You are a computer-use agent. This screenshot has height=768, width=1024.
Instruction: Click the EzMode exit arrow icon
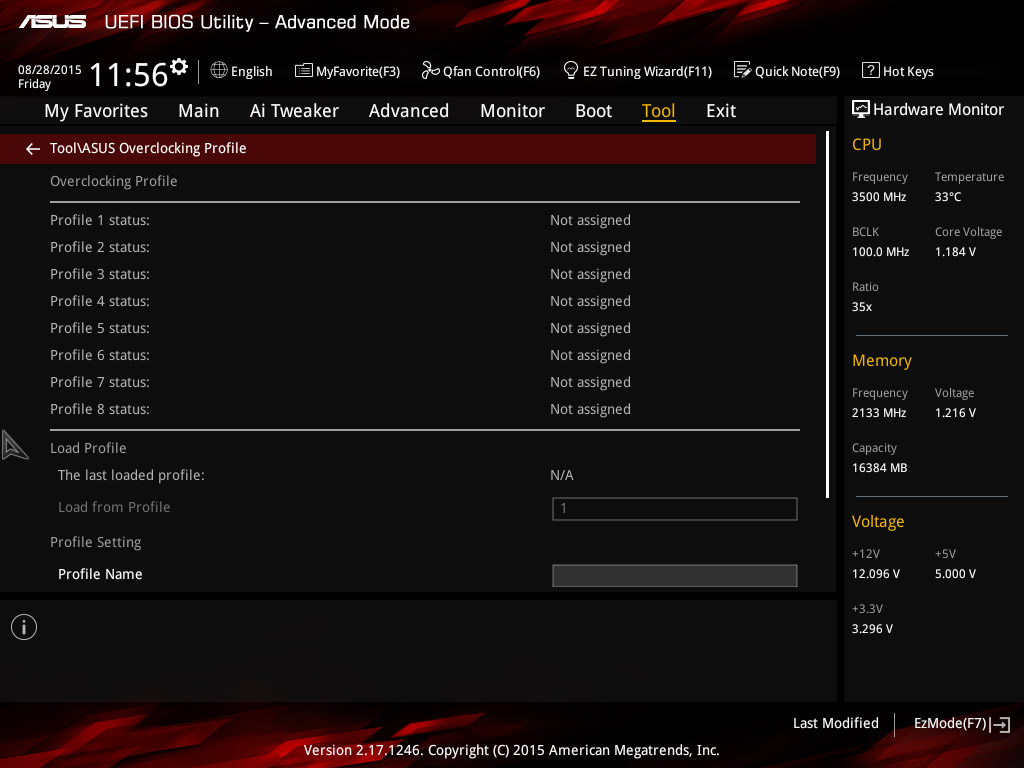(x=1000, y=724)
